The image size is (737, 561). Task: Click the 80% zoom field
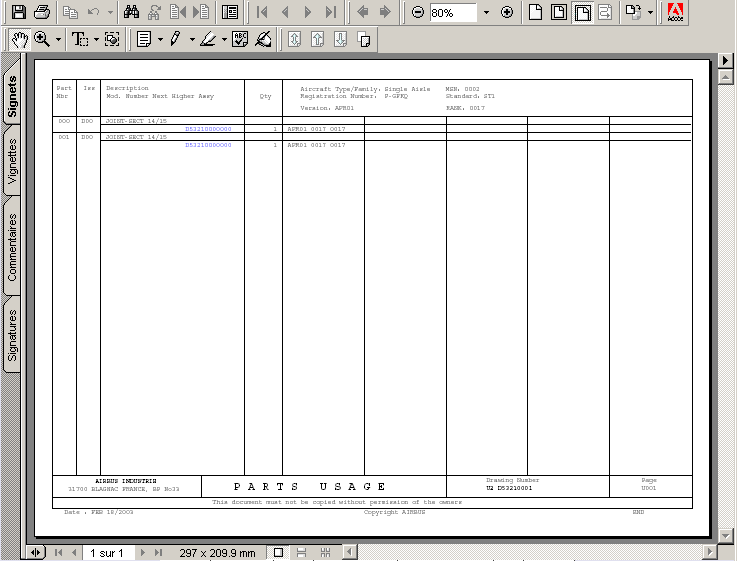(x=453, y=13)
